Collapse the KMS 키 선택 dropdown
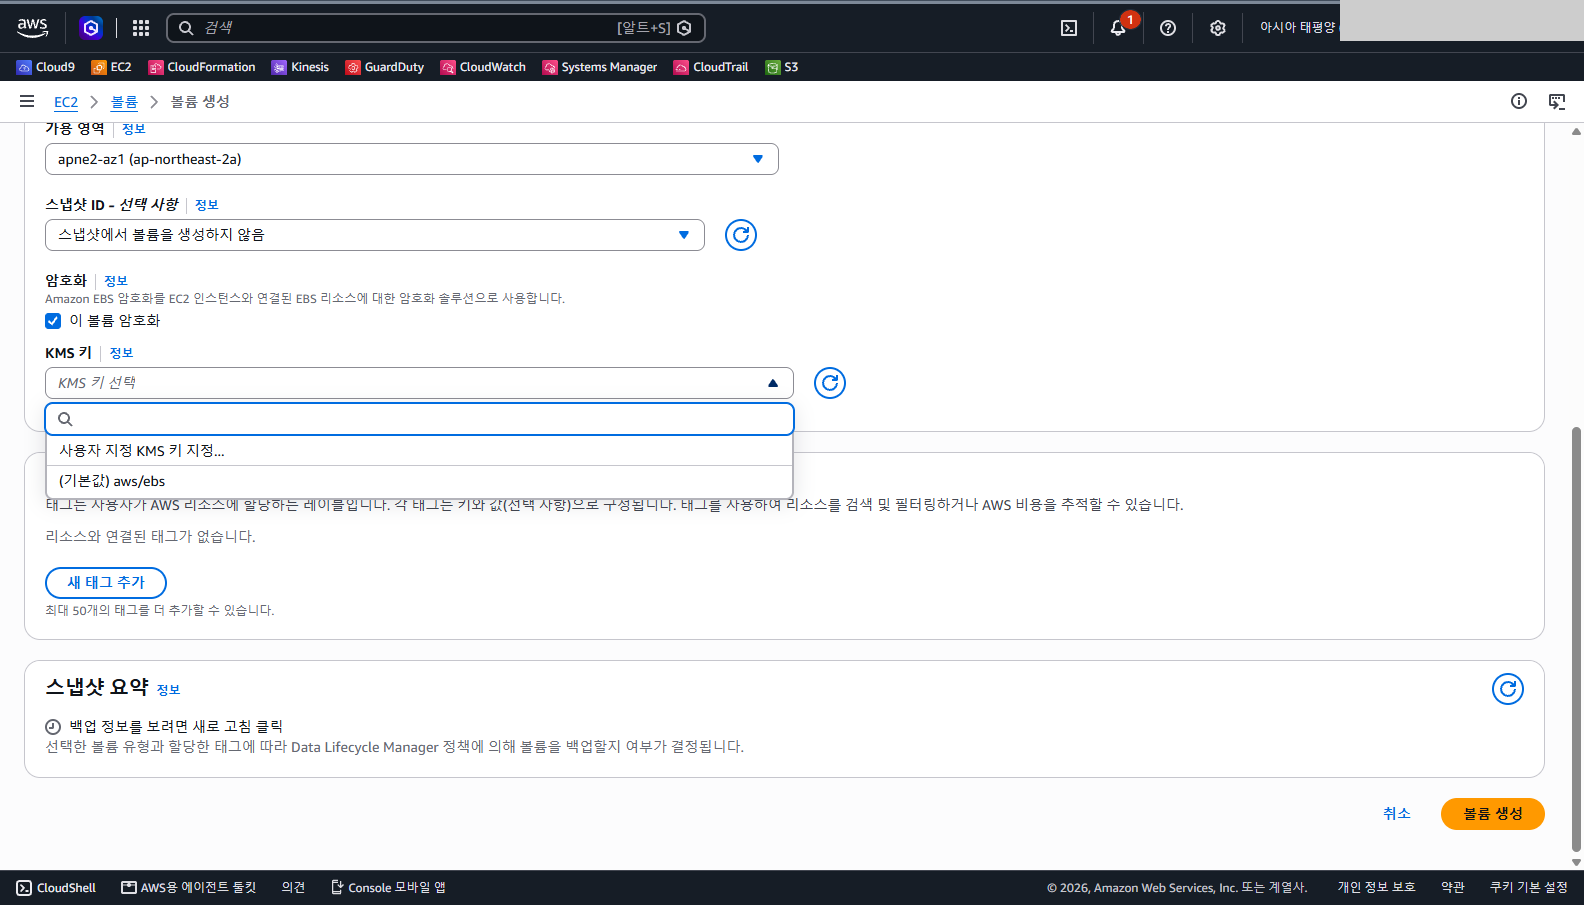 tap(419, 383)
